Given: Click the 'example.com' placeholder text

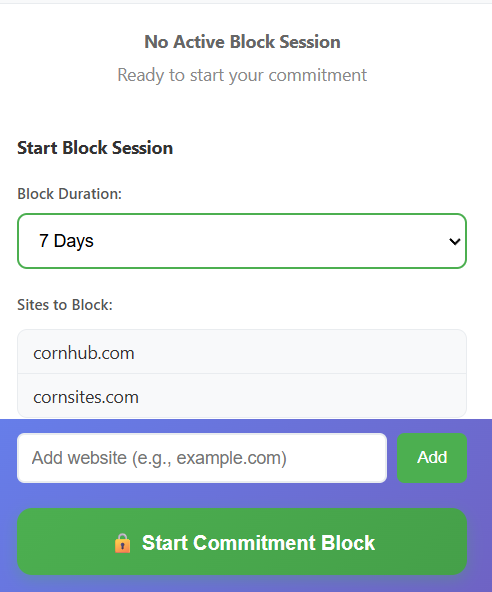Looking at the screenshot, I should (231, 458).
